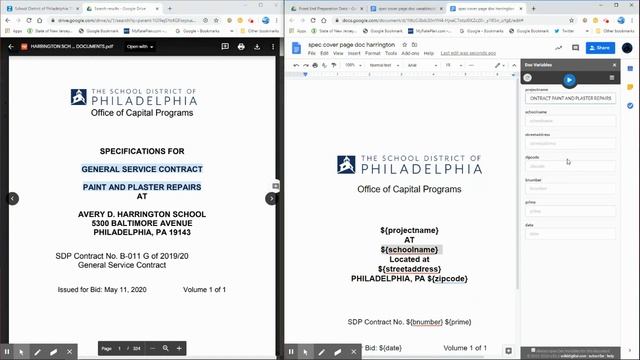Viewport: 640px width, 360px height.
Task: Open the Add-ons menu in Docs
Action: 410,53
